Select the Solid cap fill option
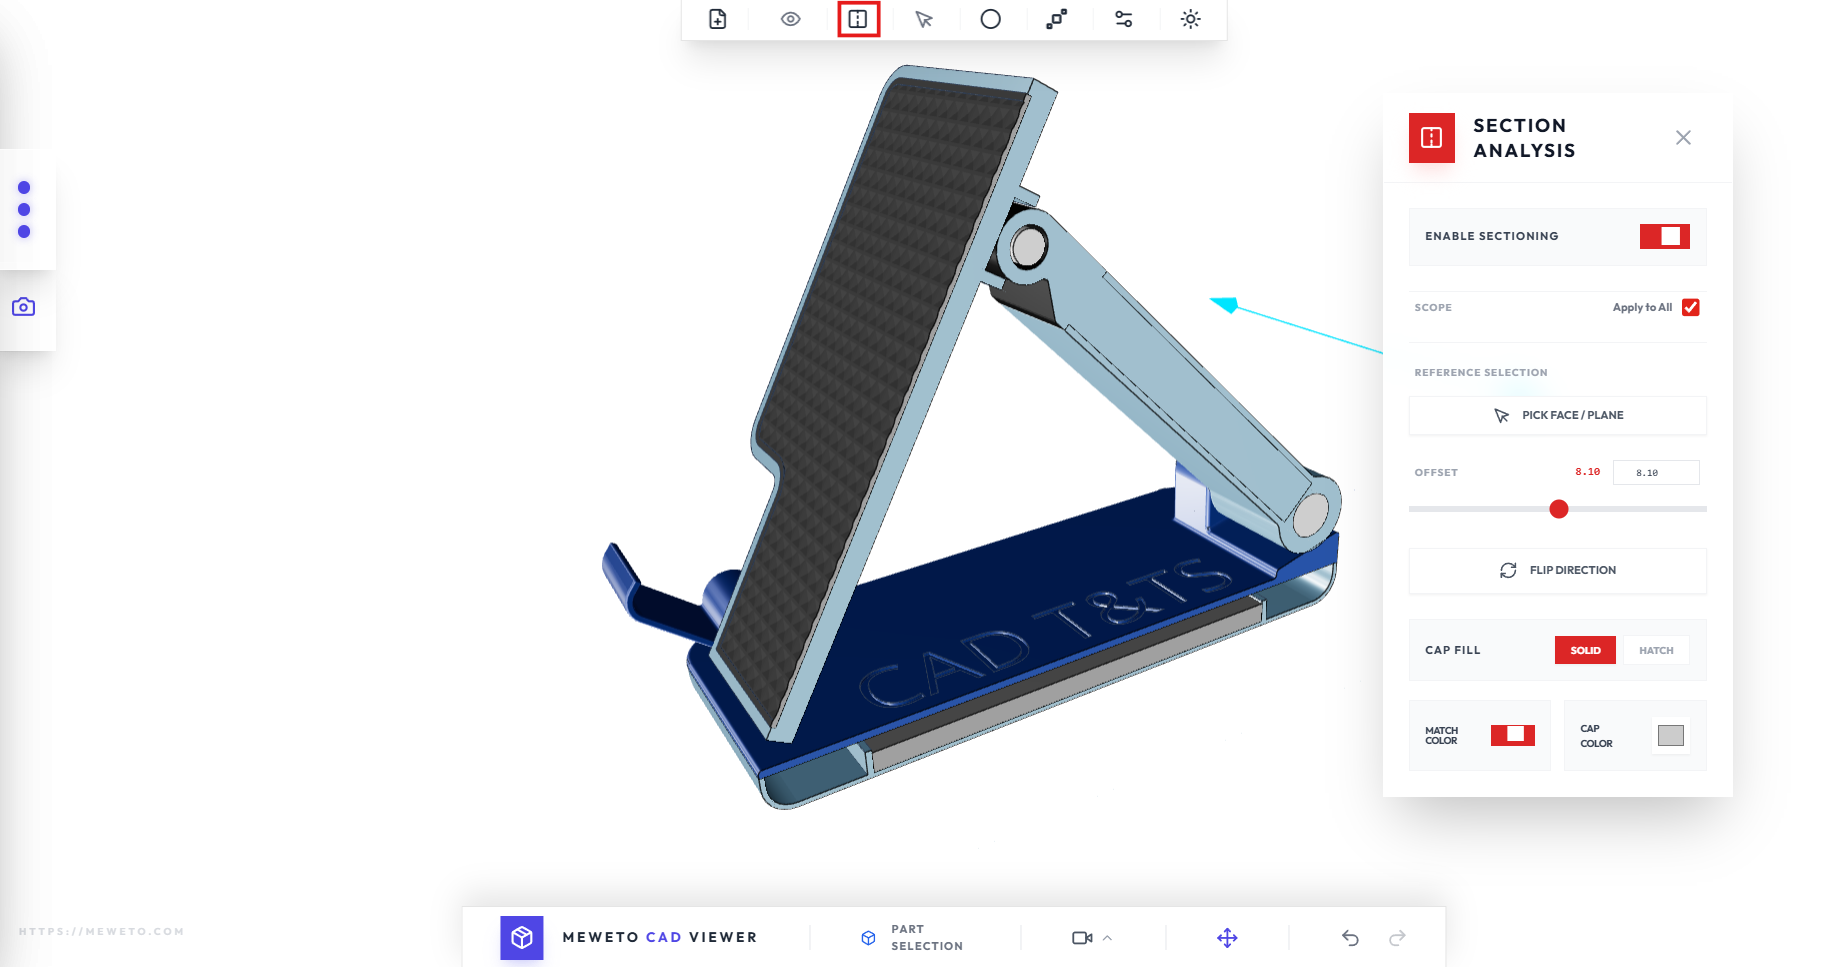The image size is (1836, 967). pos(1585,650)
